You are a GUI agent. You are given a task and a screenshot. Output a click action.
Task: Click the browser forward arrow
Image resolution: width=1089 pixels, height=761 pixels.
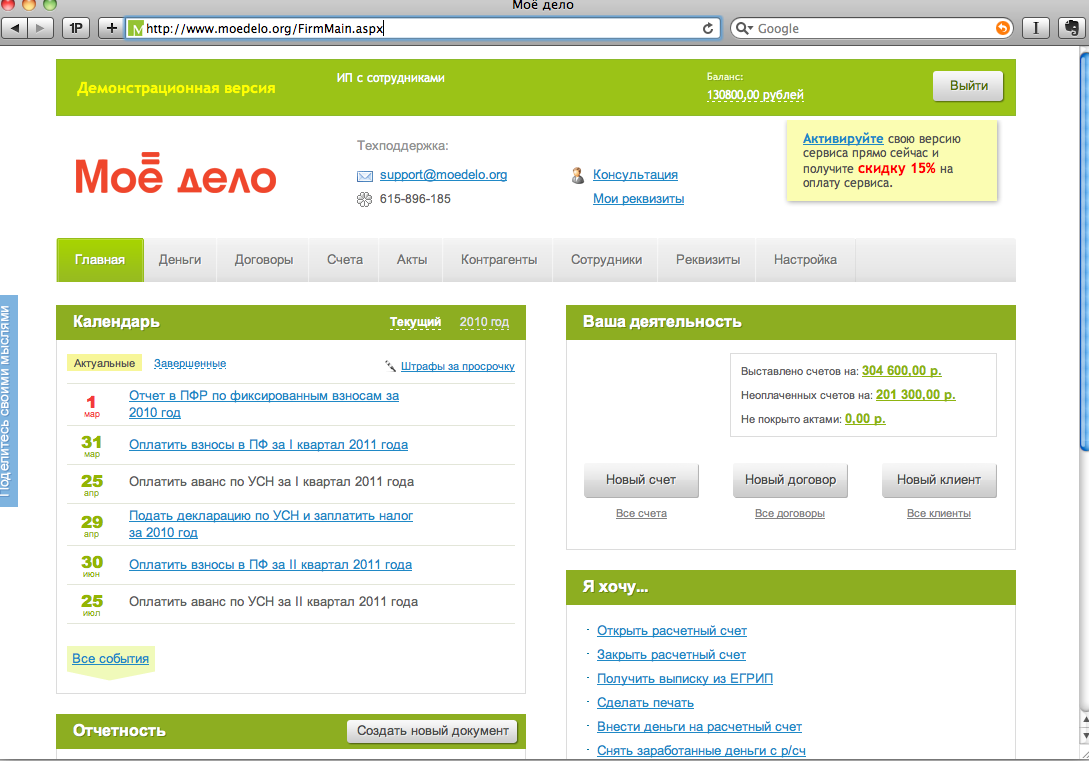pyautogui.click(x=40, y=28)
